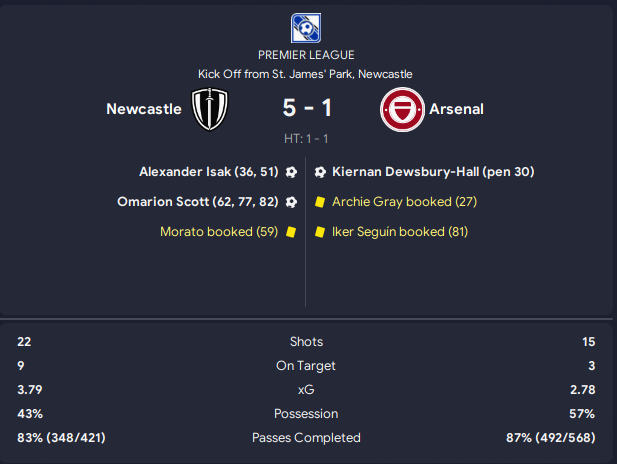Click yellow card beside Iker Seguín
The width and height of the screenshot is (617, 464).
[320, 232]
